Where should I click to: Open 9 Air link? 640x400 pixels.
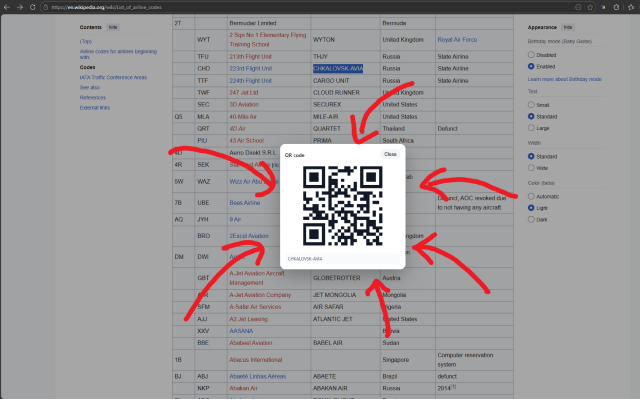pyautogui.click(x=235, y=219)
